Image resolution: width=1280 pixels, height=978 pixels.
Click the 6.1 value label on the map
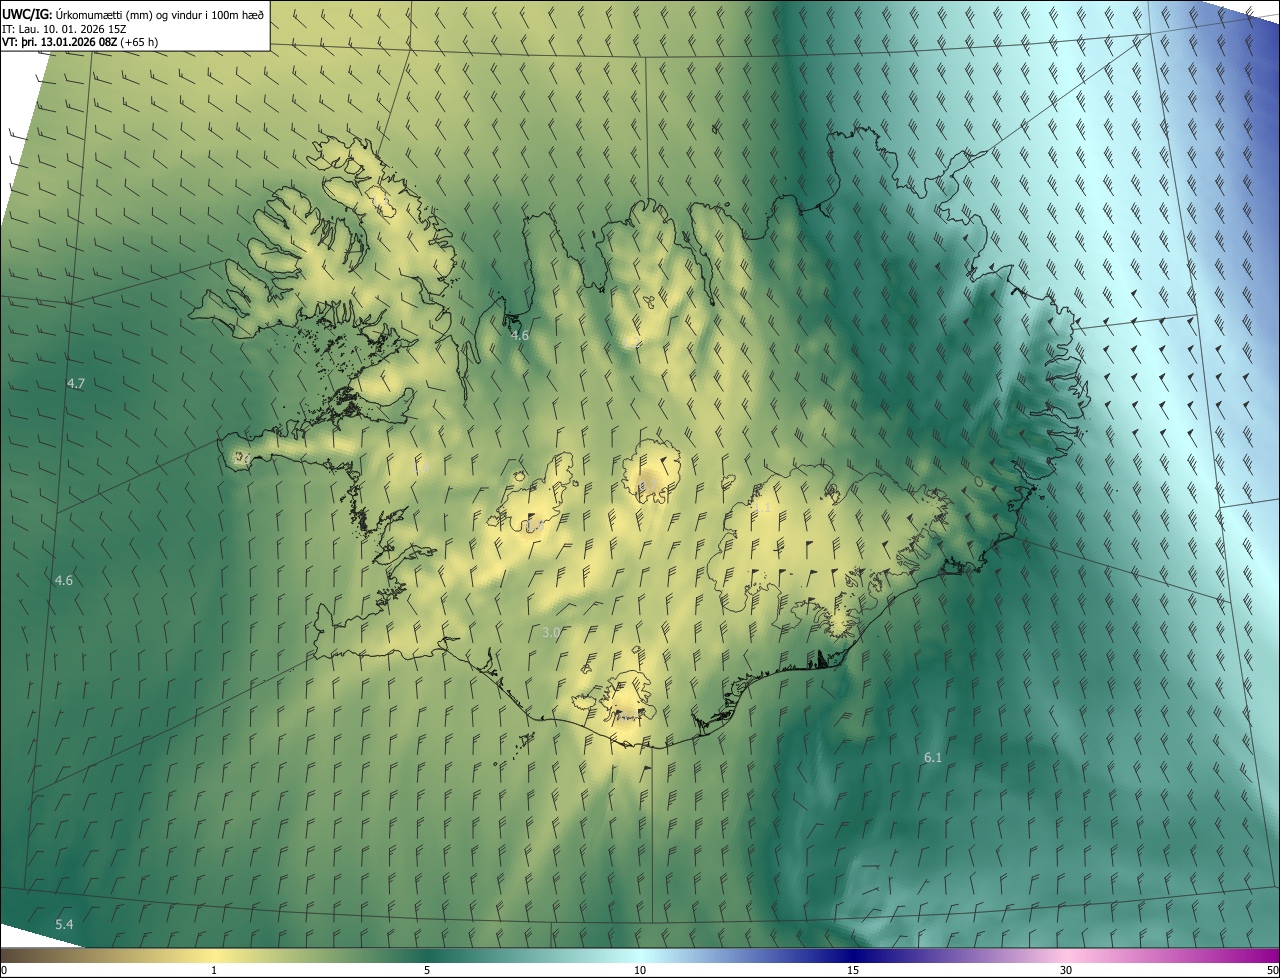pos(932,758)
